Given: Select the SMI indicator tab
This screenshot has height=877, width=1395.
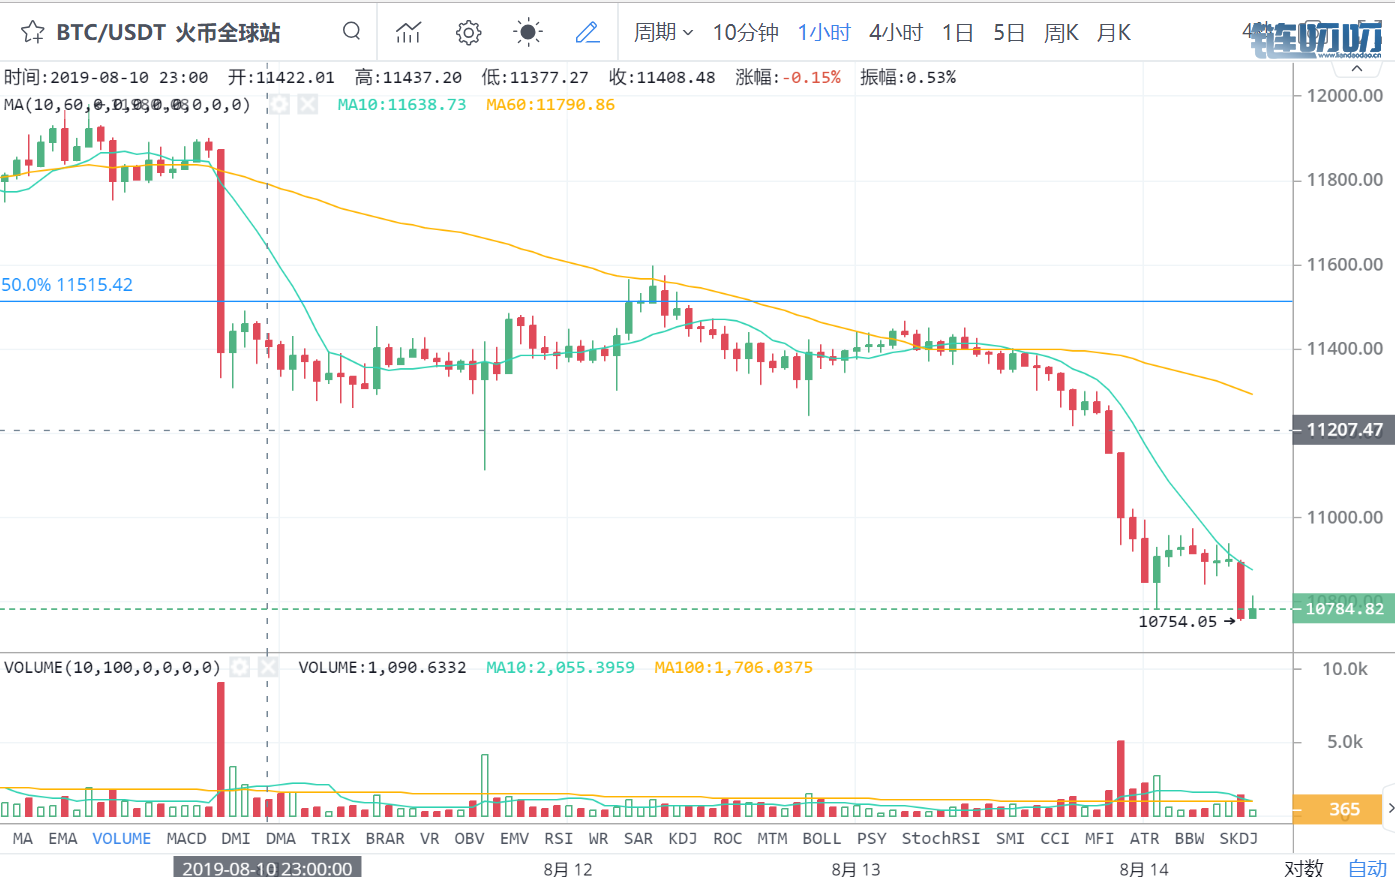Looking at the screenshot, I should click(1010, 838).
